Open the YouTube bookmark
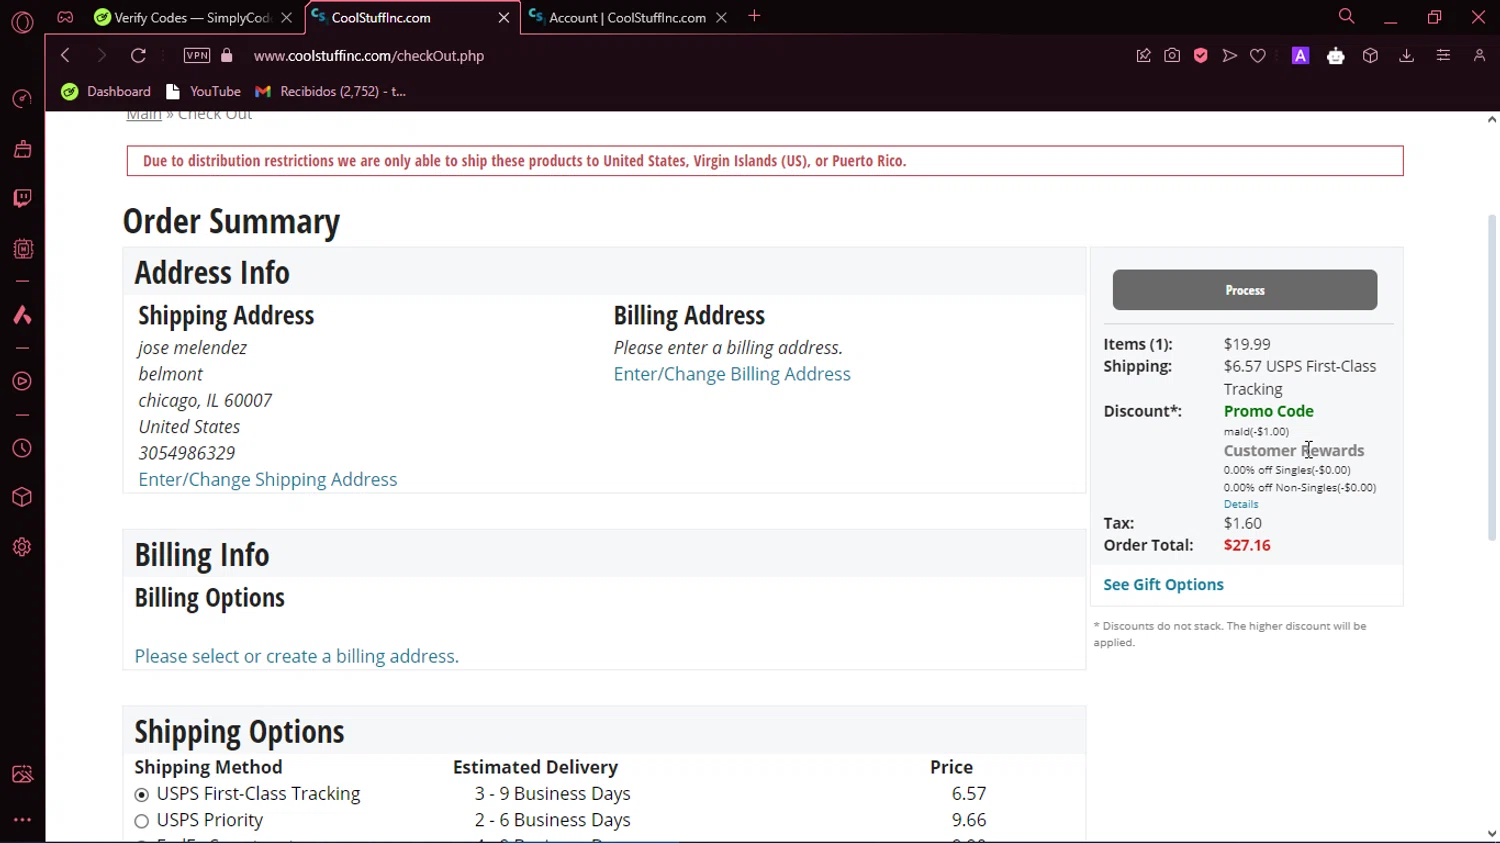The width and height of the screenshot is (1500, 843). tap(203, 91)
